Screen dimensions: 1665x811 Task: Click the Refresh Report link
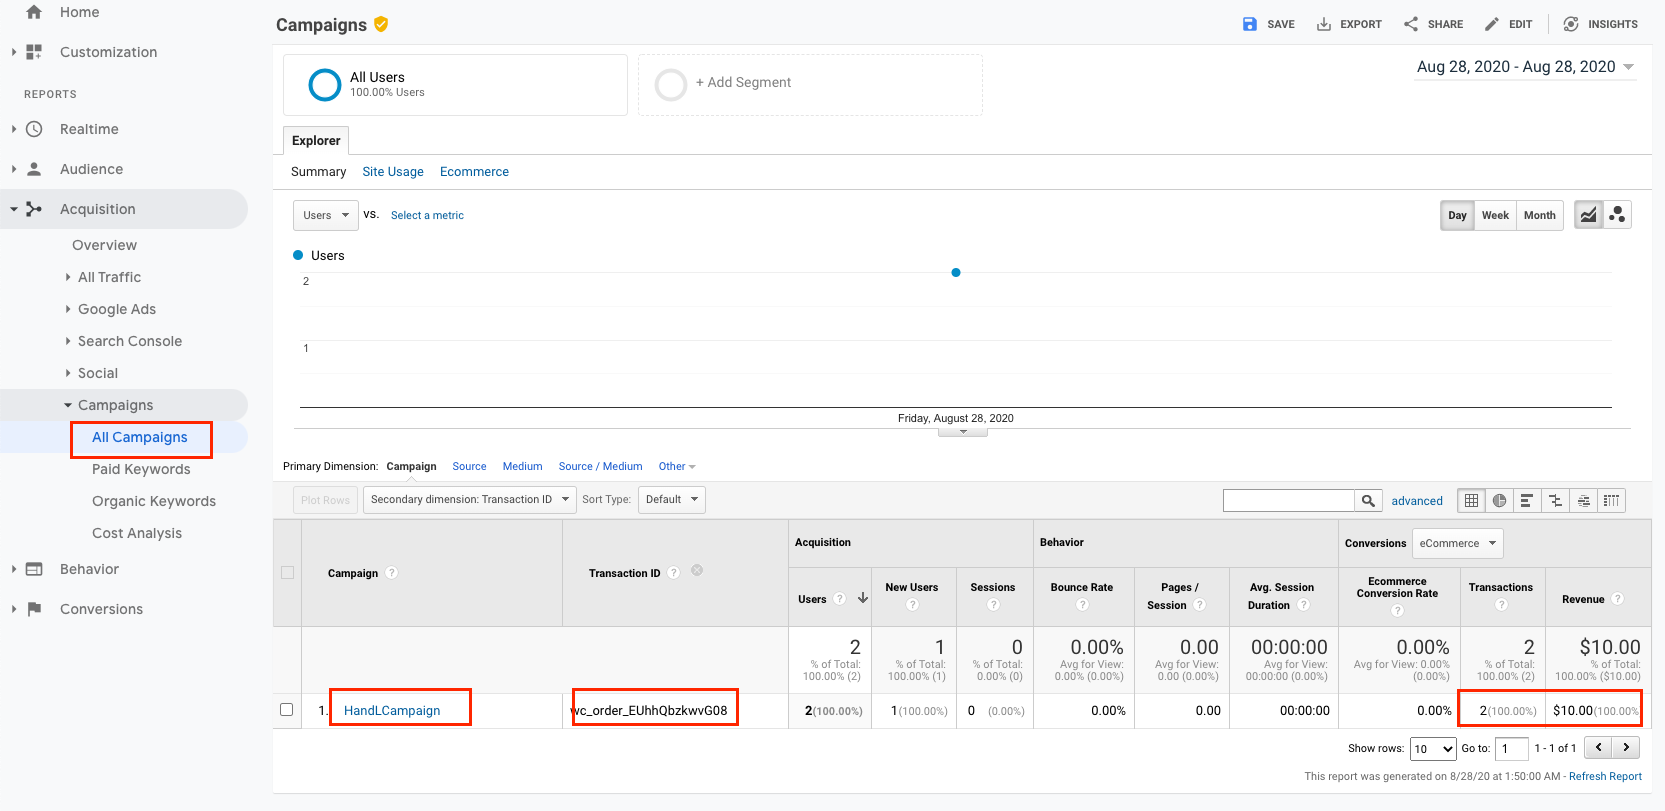[1605, 776]
